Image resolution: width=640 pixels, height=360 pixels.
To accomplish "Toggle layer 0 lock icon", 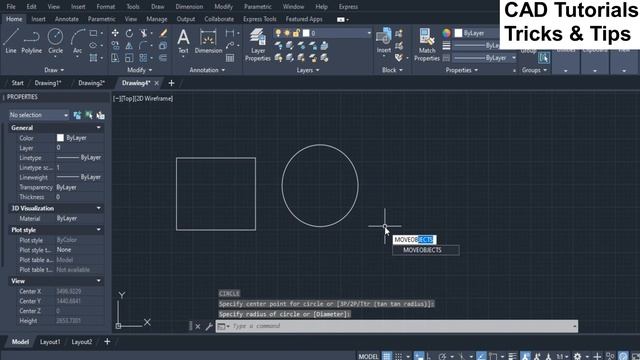I will (296, 33).
